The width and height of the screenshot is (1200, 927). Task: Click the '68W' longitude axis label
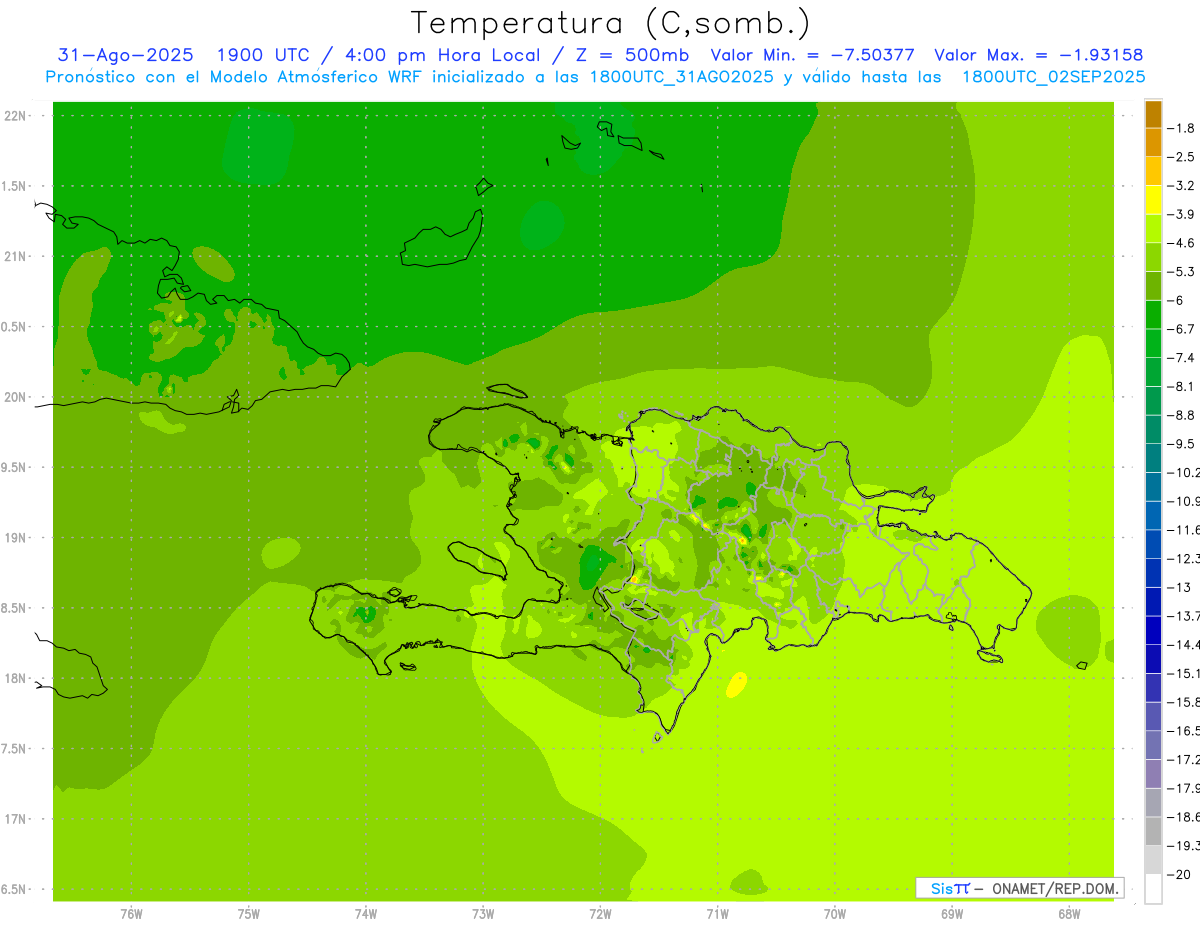click(1069, 914)
